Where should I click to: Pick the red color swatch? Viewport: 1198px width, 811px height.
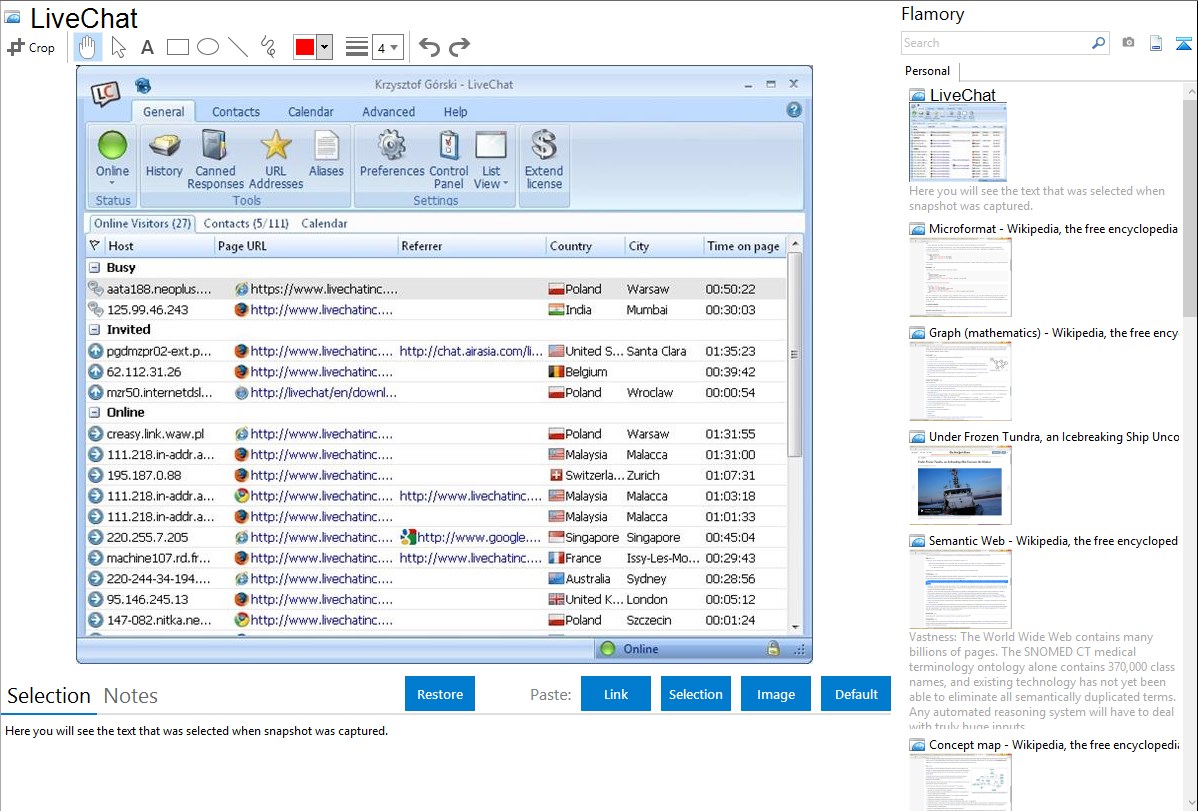click(305, 47)
